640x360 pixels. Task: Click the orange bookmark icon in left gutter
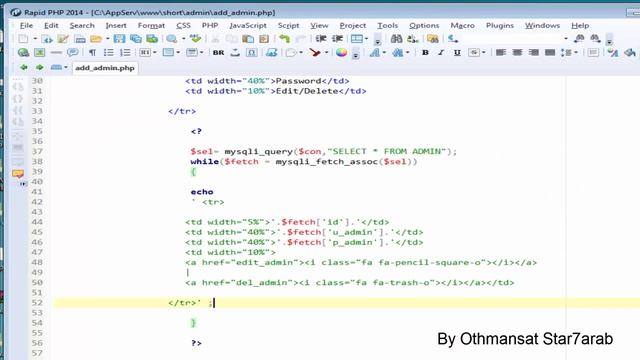(18, 174)
